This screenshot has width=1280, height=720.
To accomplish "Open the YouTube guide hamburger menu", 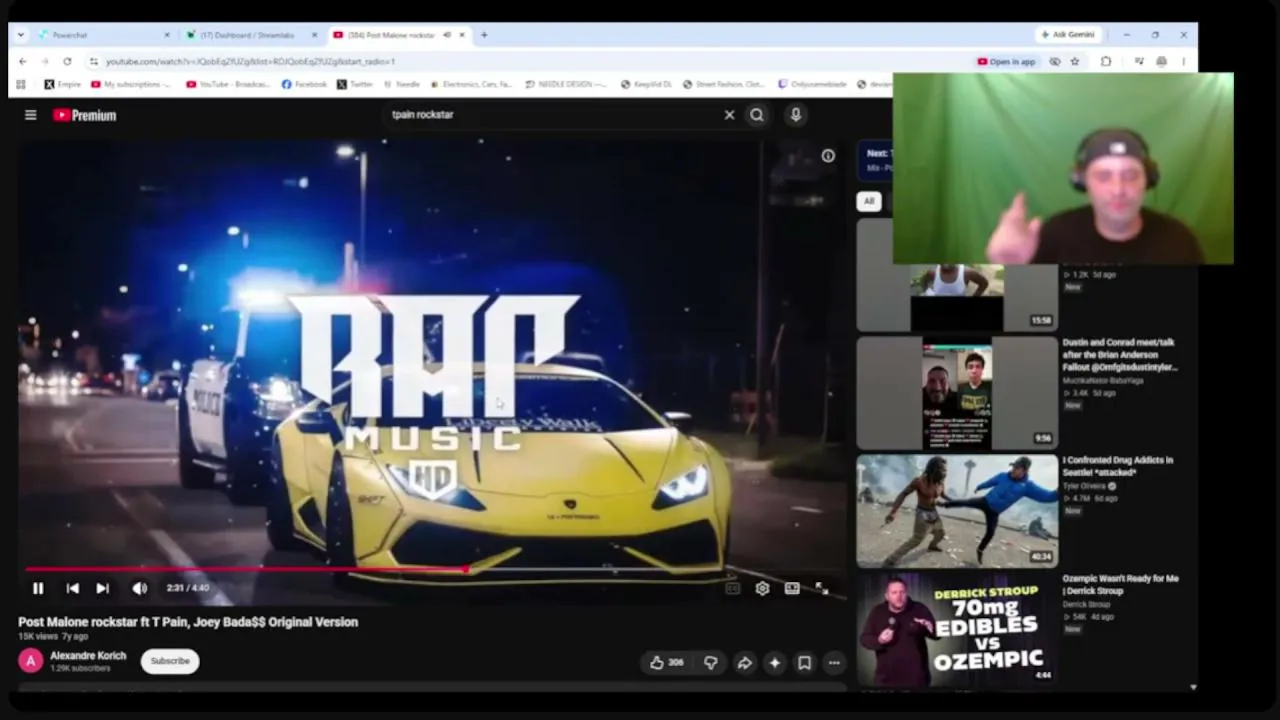I will pos(31,115).
